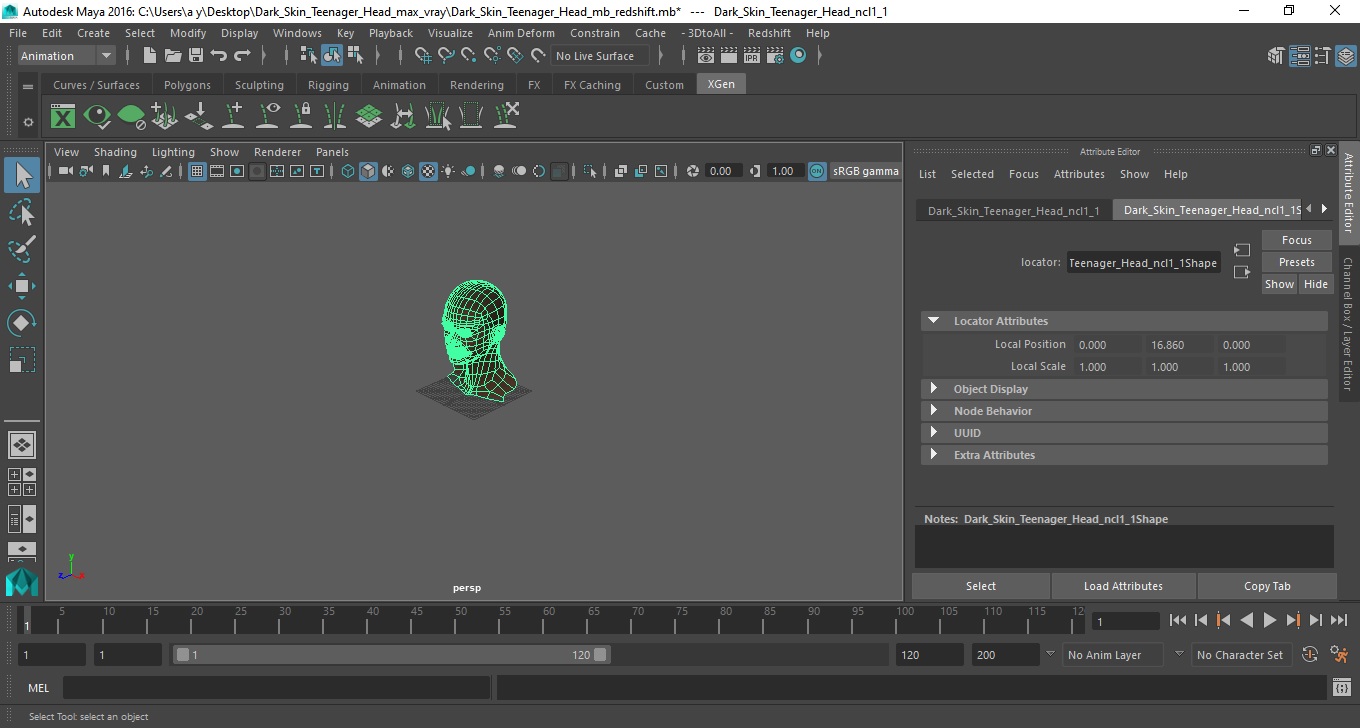Click the Copy Tab button
The width and height of the screenshot is (1360, 728).
[1267, 586]
